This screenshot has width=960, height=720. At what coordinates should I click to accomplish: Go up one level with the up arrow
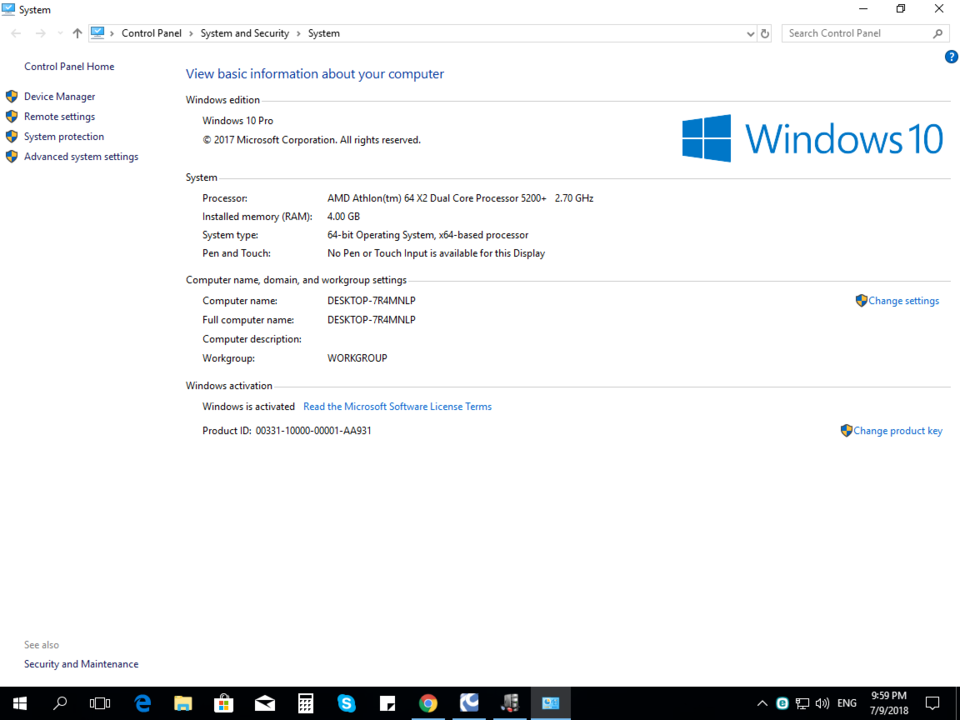click(77, 34)
